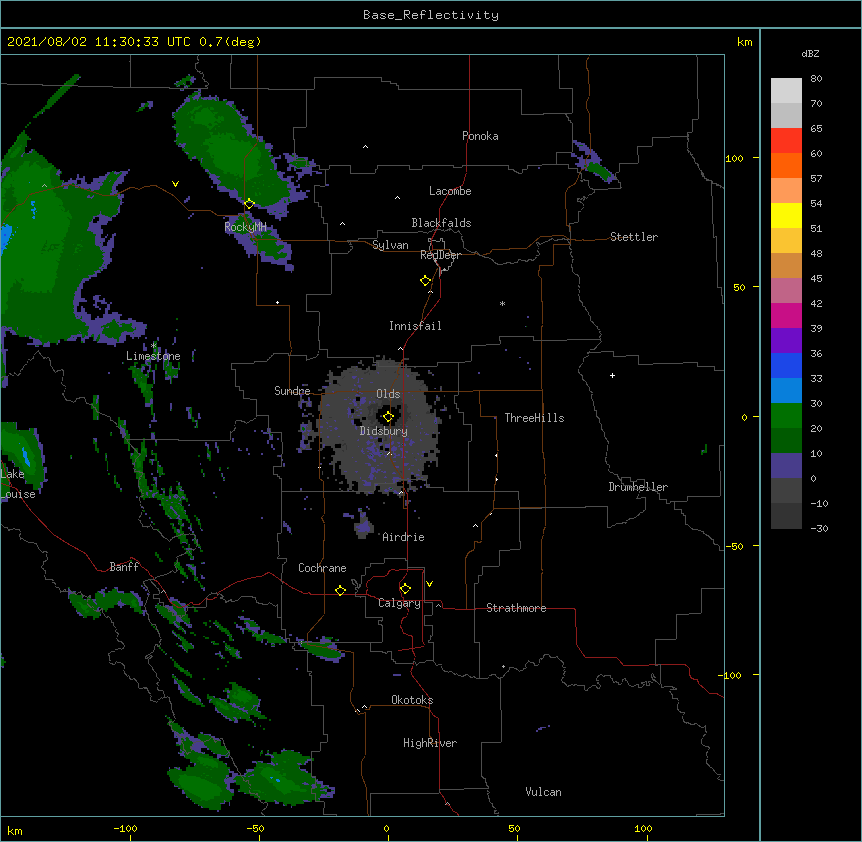Select the green 20-30 dBZ legend color
The width and height of the screenshot is (862, 842).
786,416
